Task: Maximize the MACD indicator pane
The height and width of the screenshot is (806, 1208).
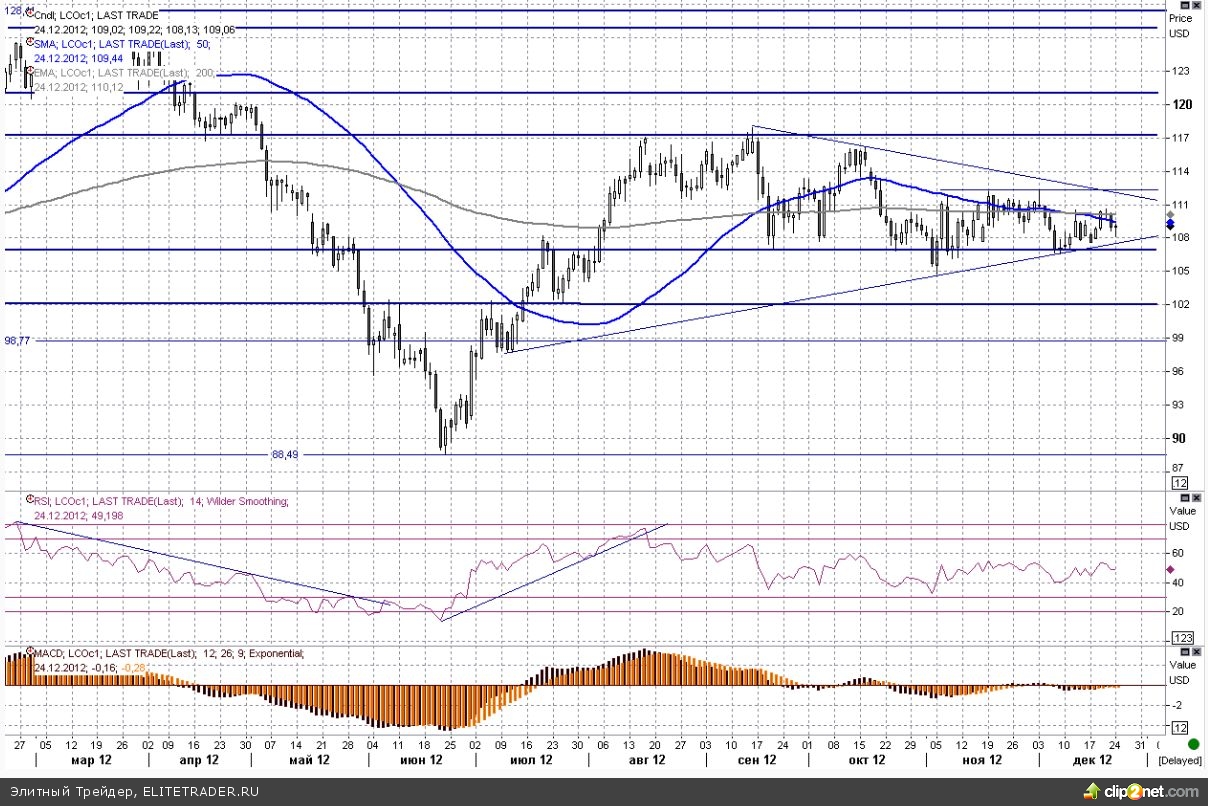Action: point(1185,650)
